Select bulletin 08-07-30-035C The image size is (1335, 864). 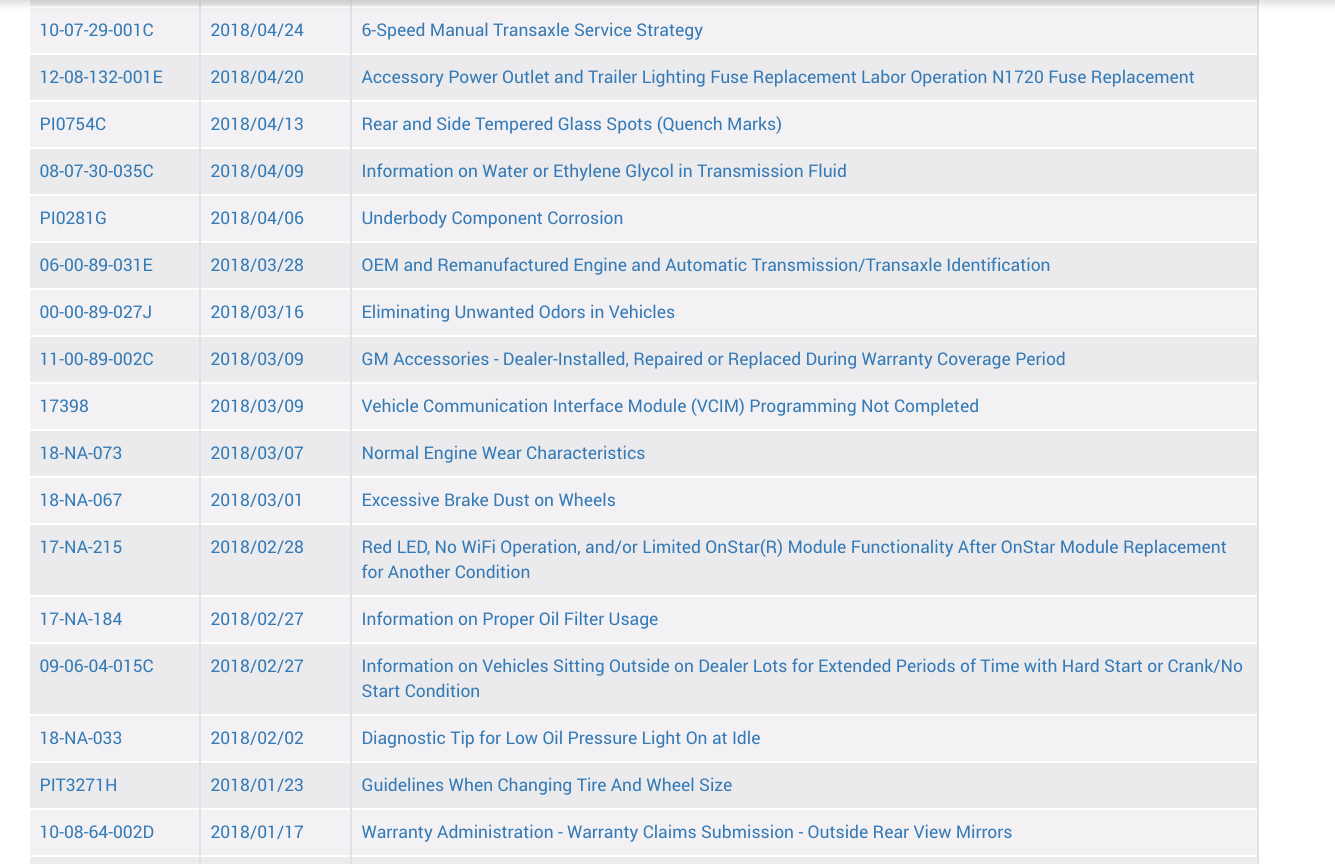[x=96, y=171]
